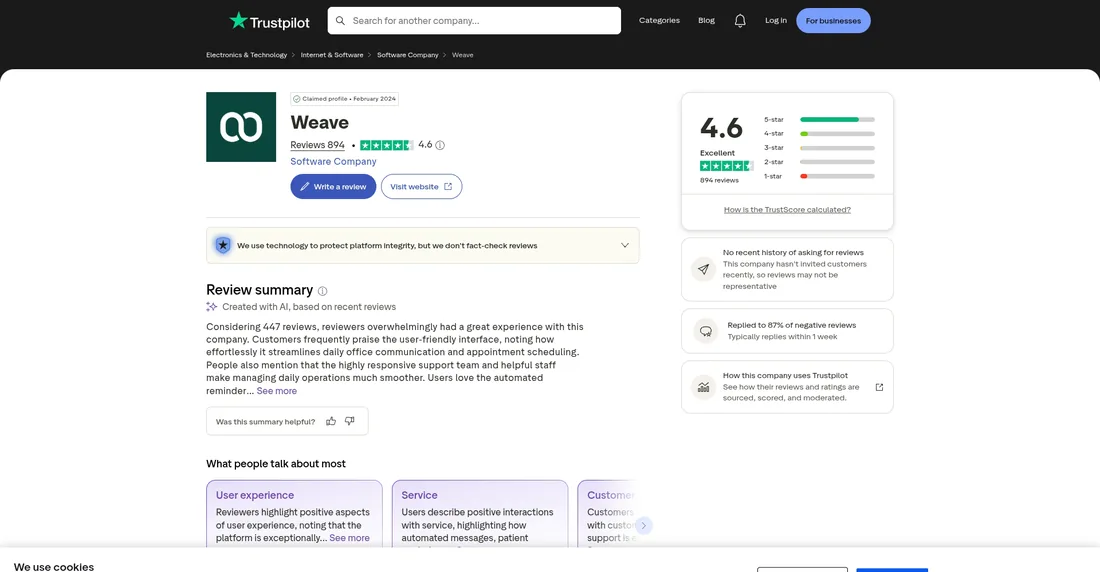1100x572 pixels.
Task: Click the 894 reviews text in score card
Action: point(719,180)
